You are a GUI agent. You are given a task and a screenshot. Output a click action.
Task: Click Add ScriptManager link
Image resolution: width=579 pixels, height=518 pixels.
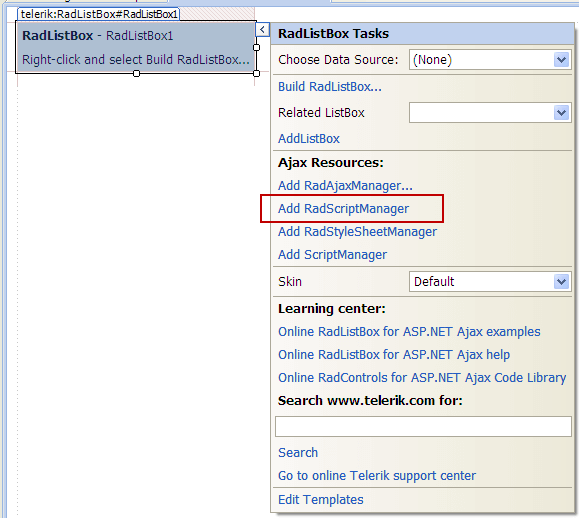tap(332, 254)
